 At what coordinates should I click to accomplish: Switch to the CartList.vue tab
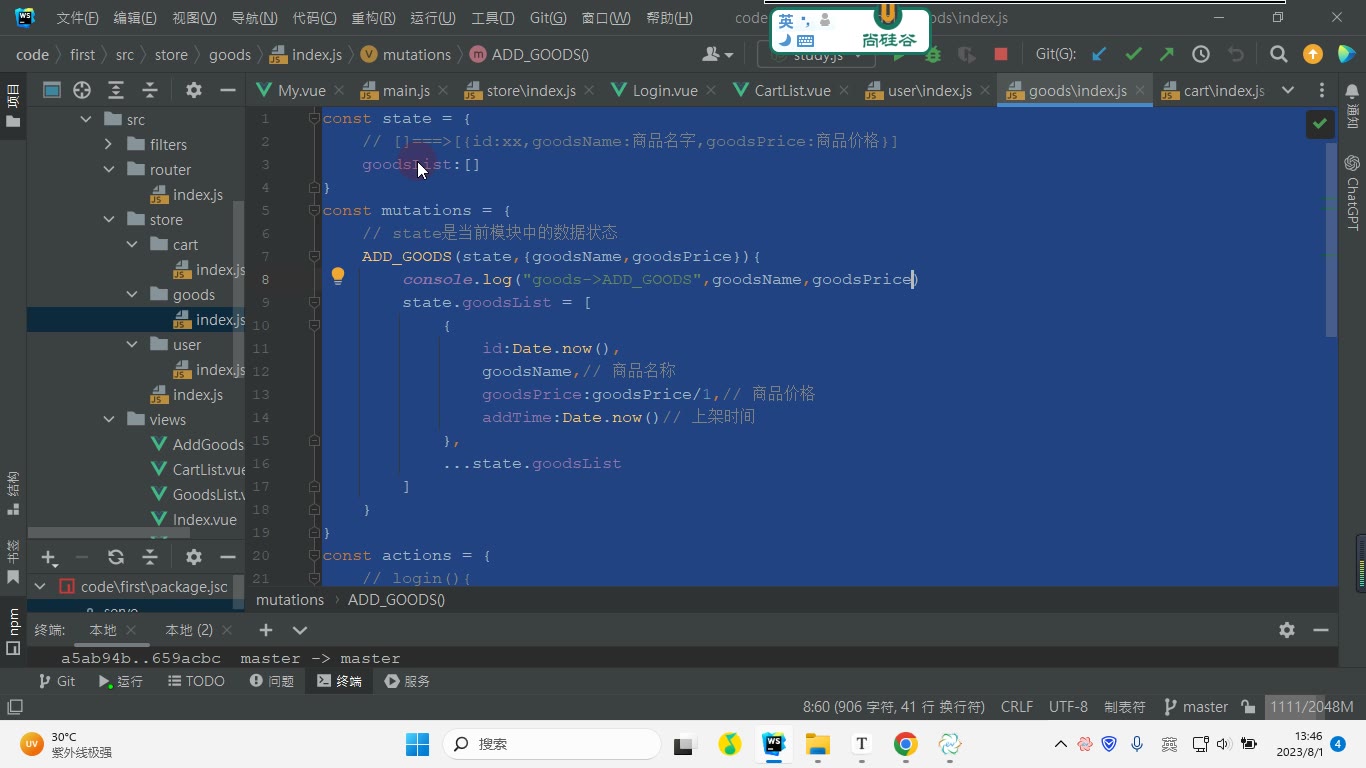point(792,90)
